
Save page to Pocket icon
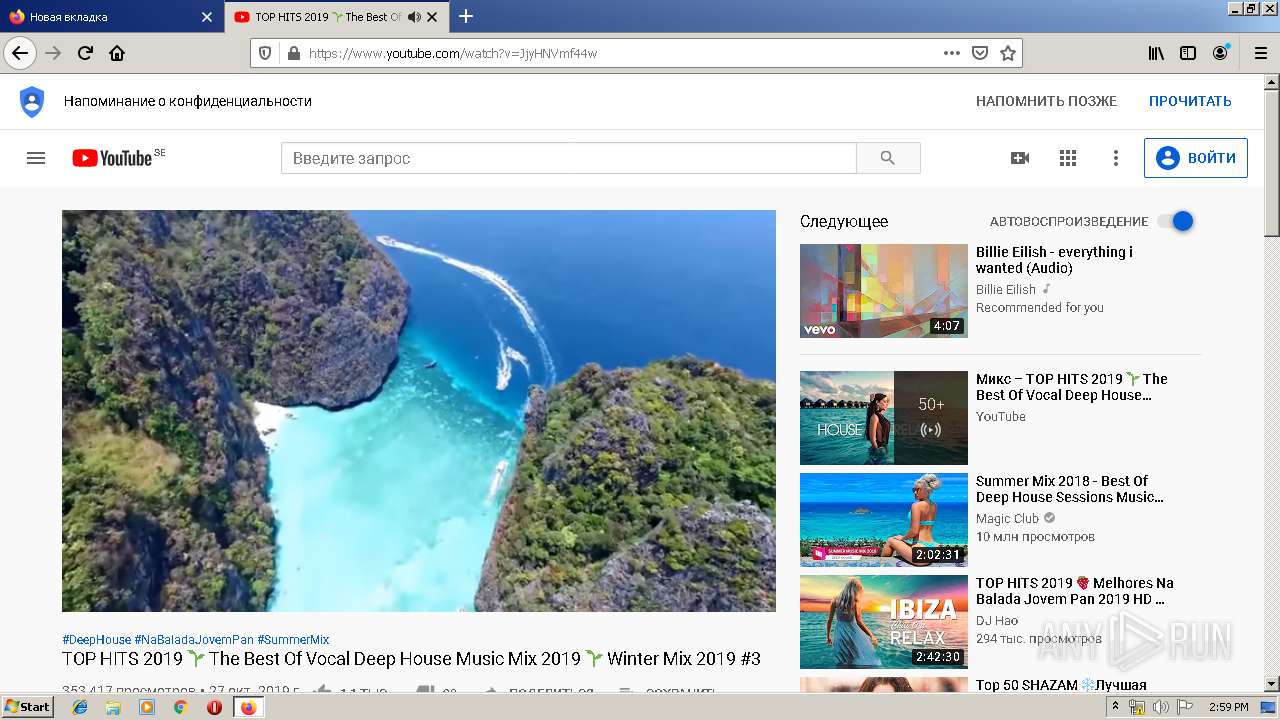click(x=981, y=53)
